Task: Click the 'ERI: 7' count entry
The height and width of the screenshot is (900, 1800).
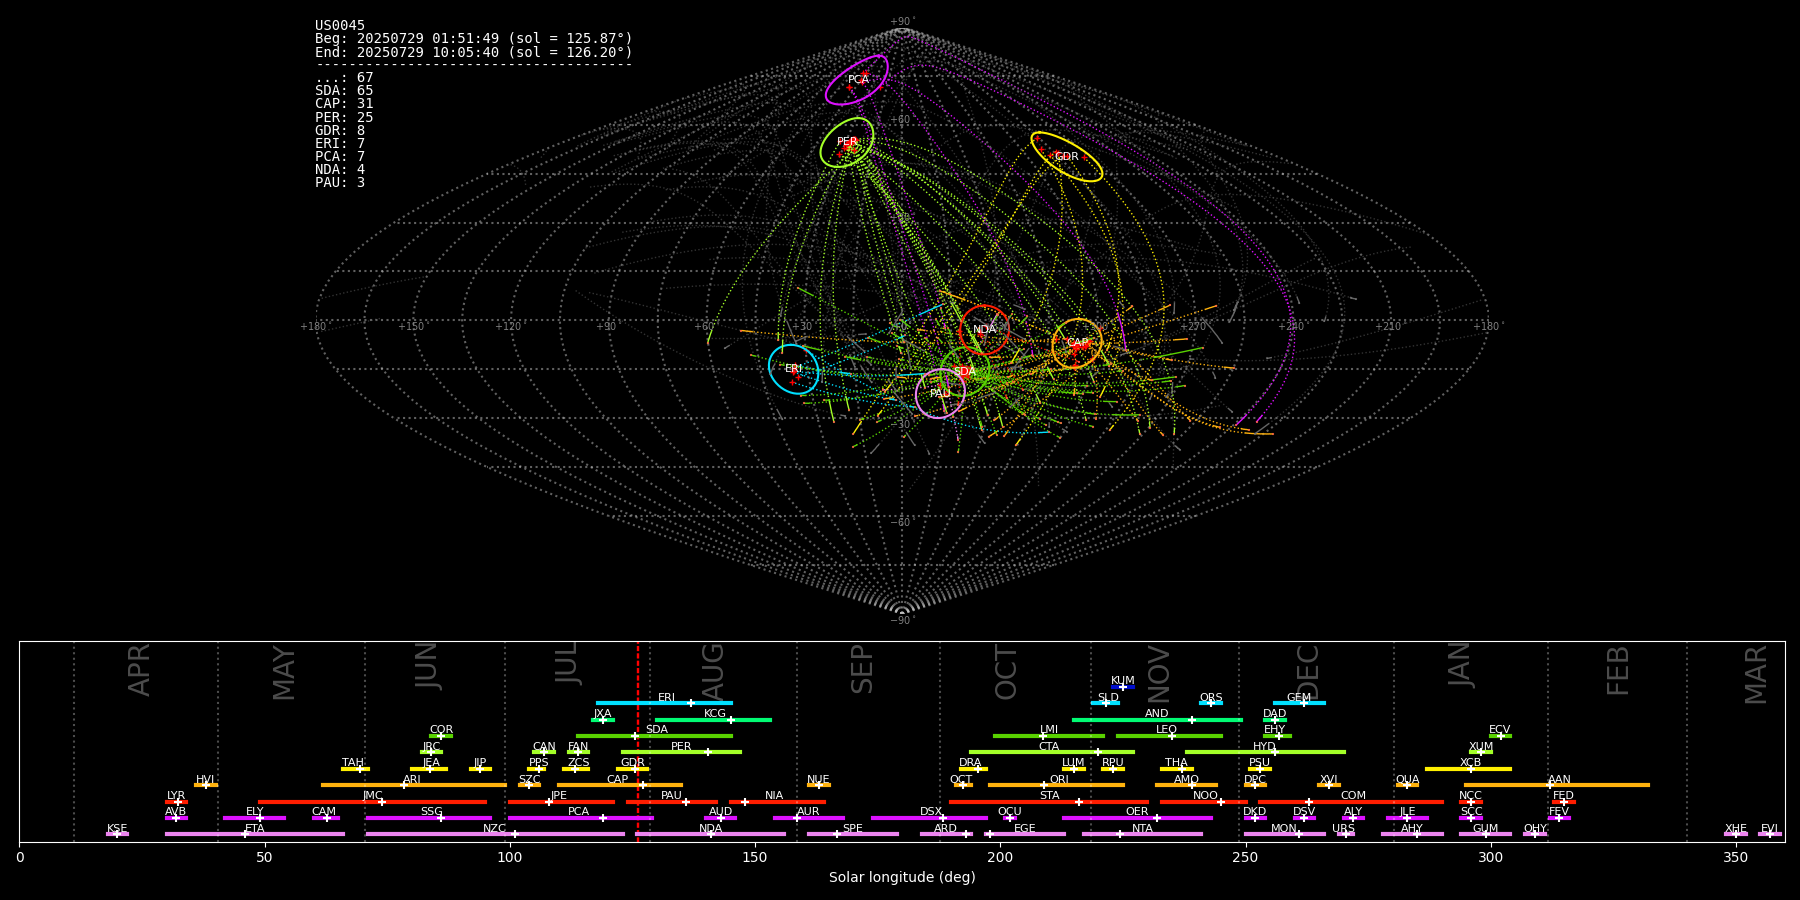Action: (340, 144)
